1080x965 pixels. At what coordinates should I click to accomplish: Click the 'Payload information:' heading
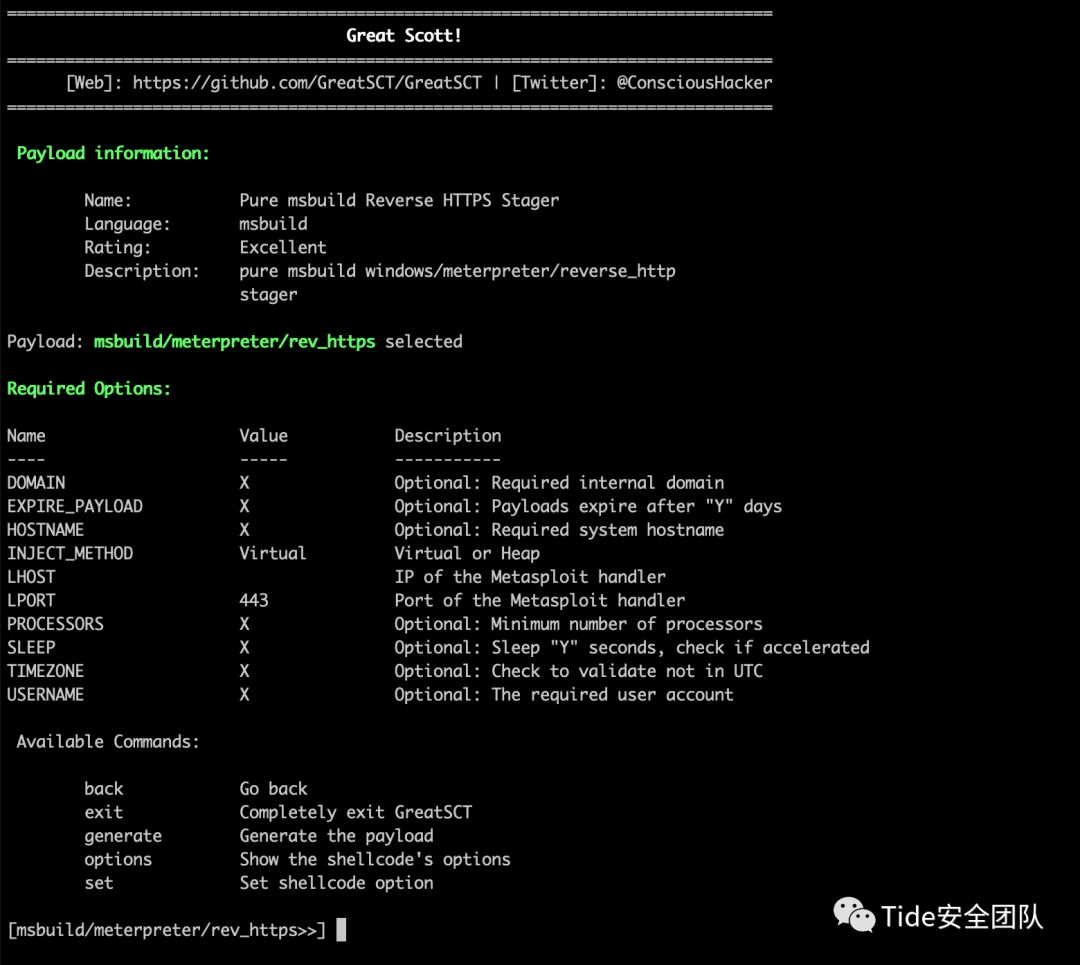[x=113, y=153]
